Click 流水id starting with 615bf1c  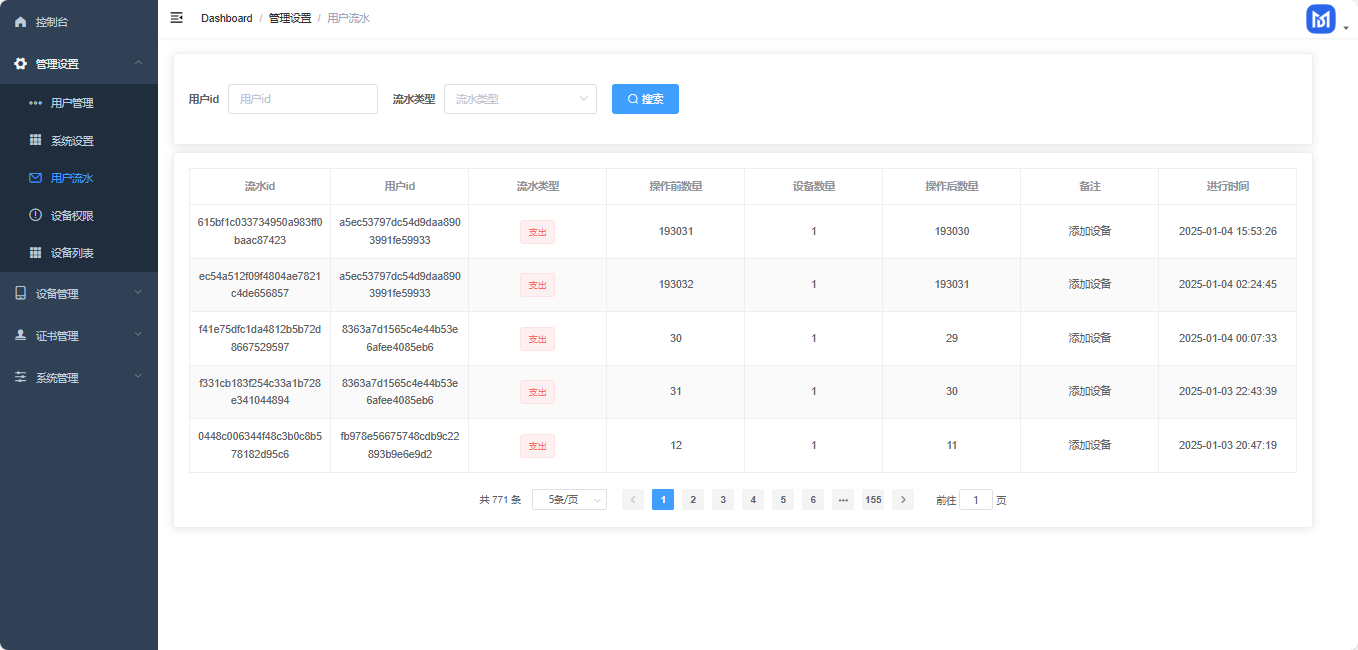(x=260, y=232)
